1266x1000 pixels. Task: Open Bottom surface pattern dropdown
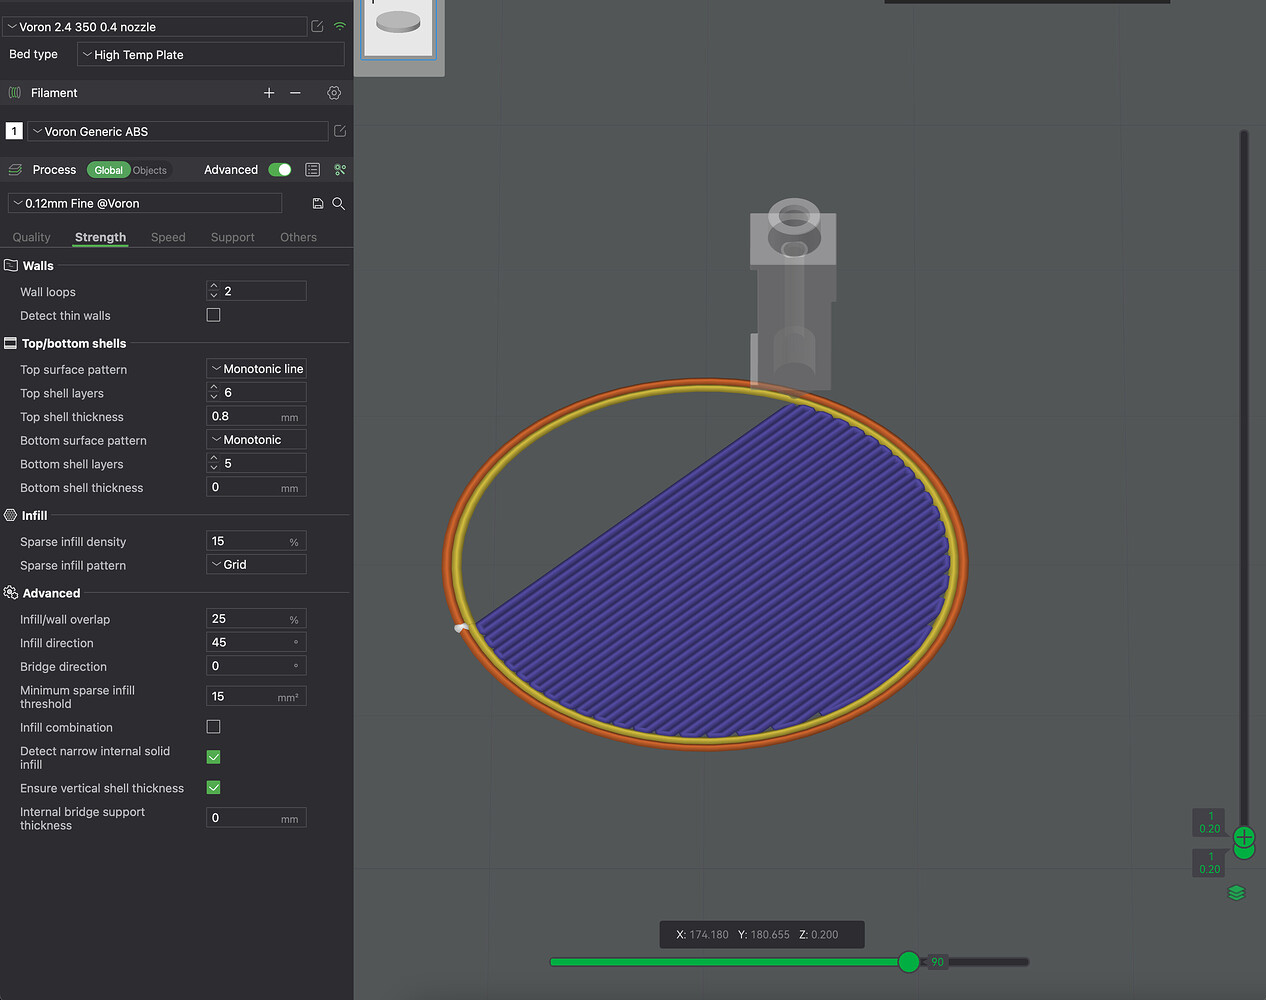click(256, 440)
